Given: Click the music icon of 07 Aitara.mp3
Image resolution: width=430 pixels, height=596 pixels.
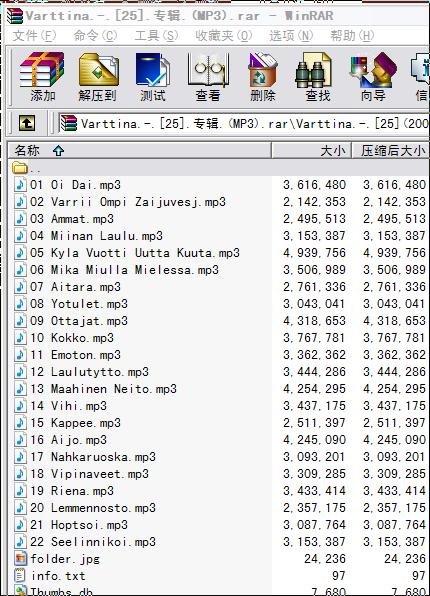Looking at the screenshot, I should (x=20, y=287).
